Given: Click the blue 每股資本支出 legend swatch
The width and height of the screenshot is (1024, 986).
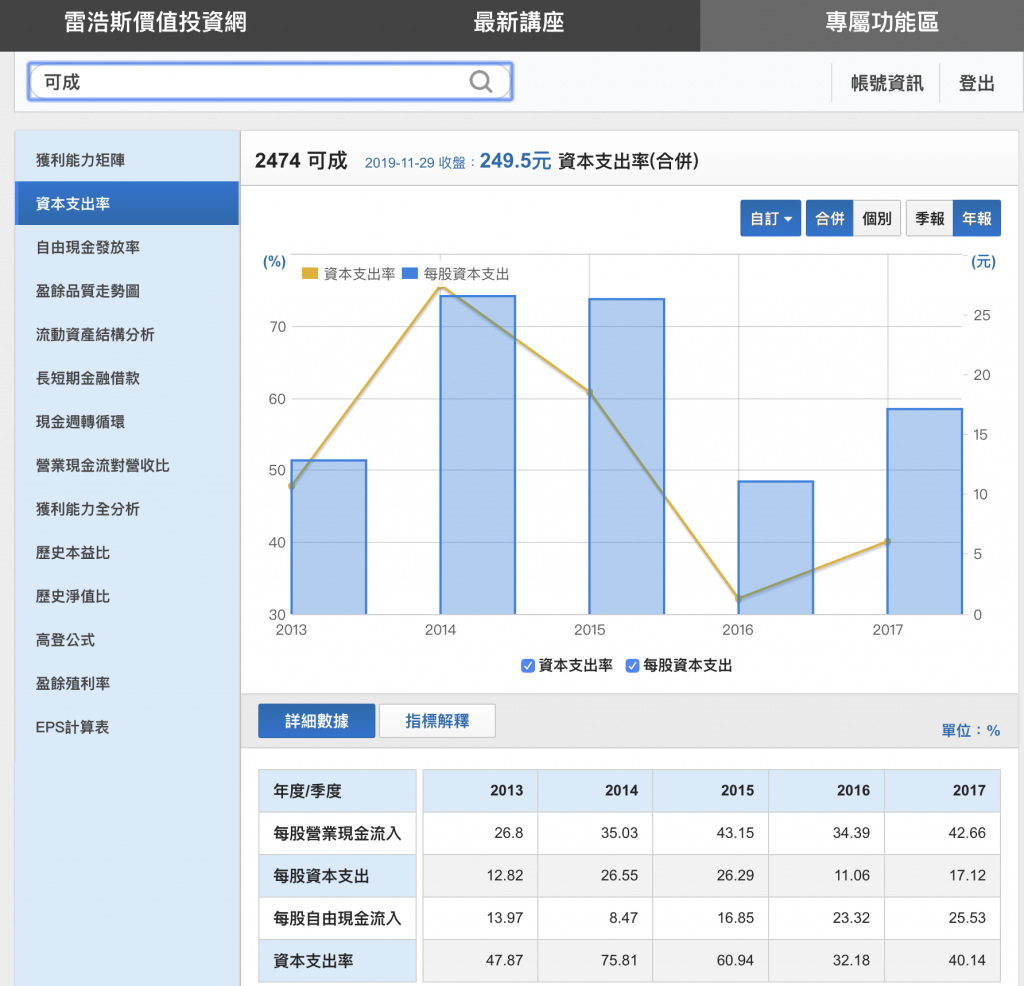Looking at the screenshot, I should click(410, 274).
